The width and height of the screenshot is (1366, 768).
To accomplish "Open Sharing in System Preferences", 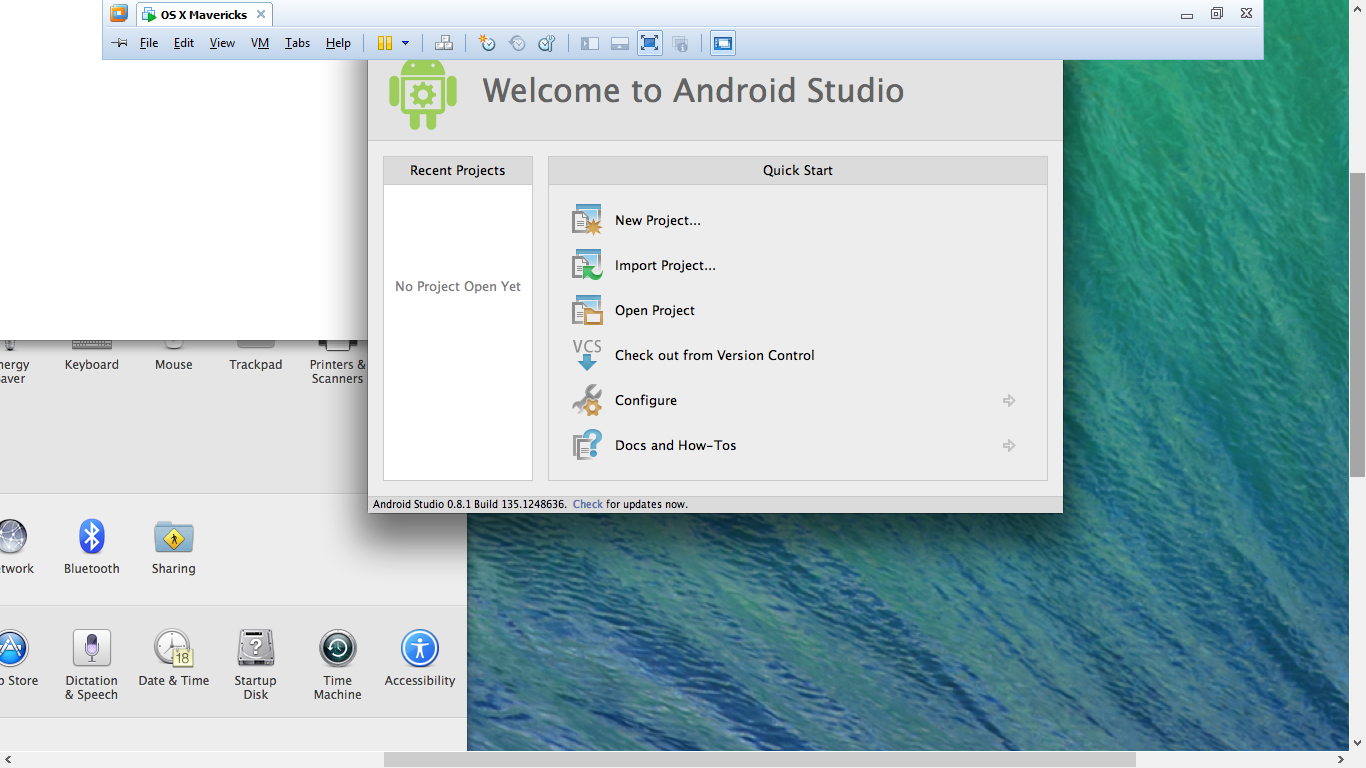I will tap(174, 547).
